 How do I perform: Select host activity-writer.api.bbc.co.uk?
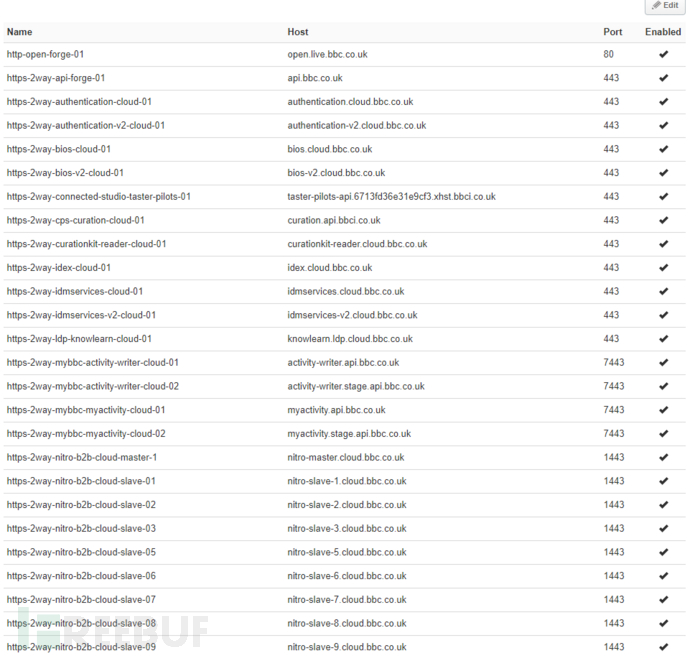tap(343, 363)
